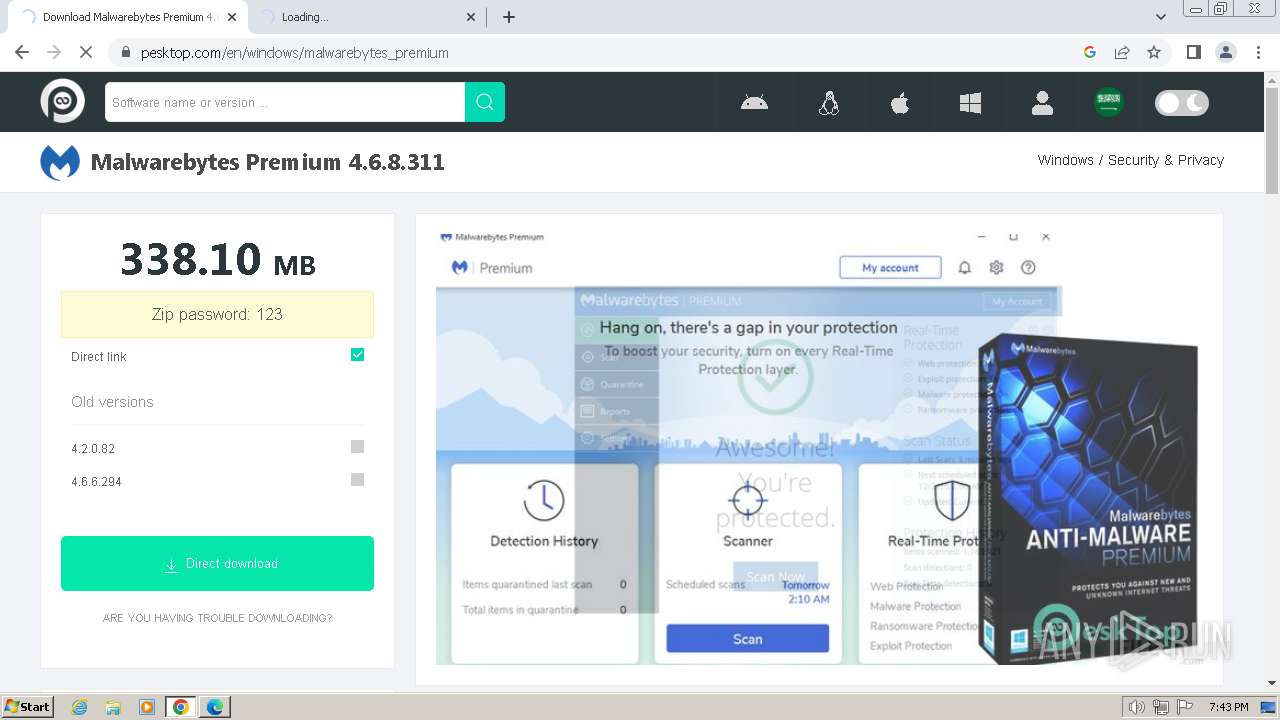Screen dimensions: 1280x720
Task: Open the Windows Start menu
Action: (x=28, y=707)
